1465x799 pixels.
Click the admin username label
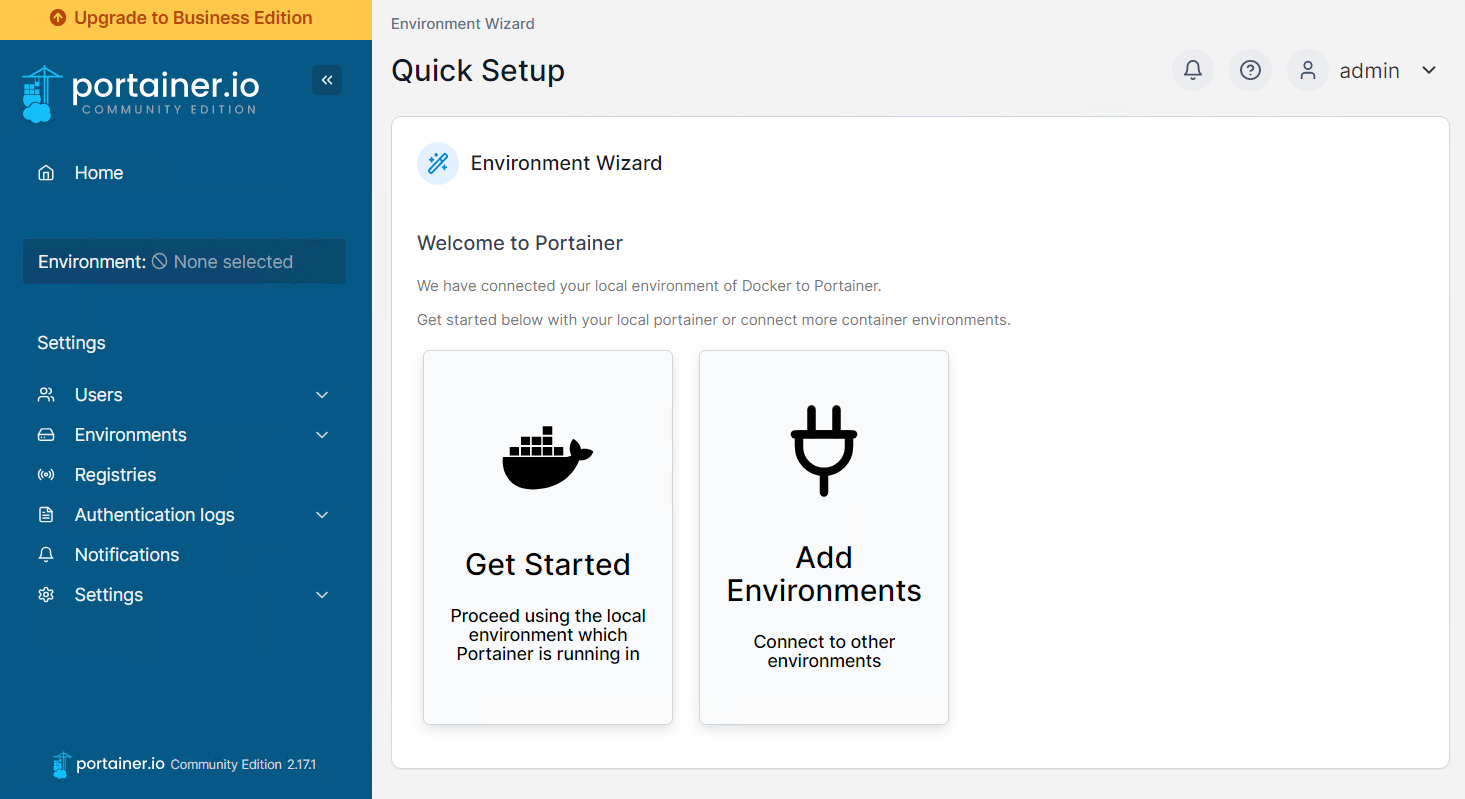(x=1369, y=71)
